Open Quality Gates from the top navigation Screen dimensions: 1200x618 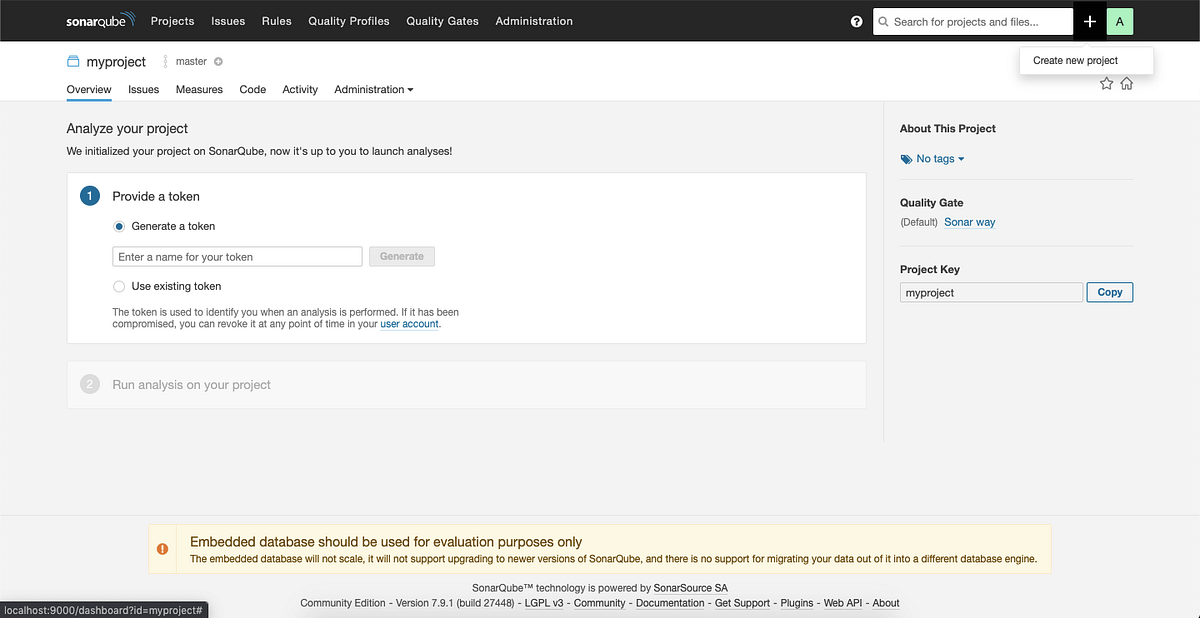pos(442,21)
